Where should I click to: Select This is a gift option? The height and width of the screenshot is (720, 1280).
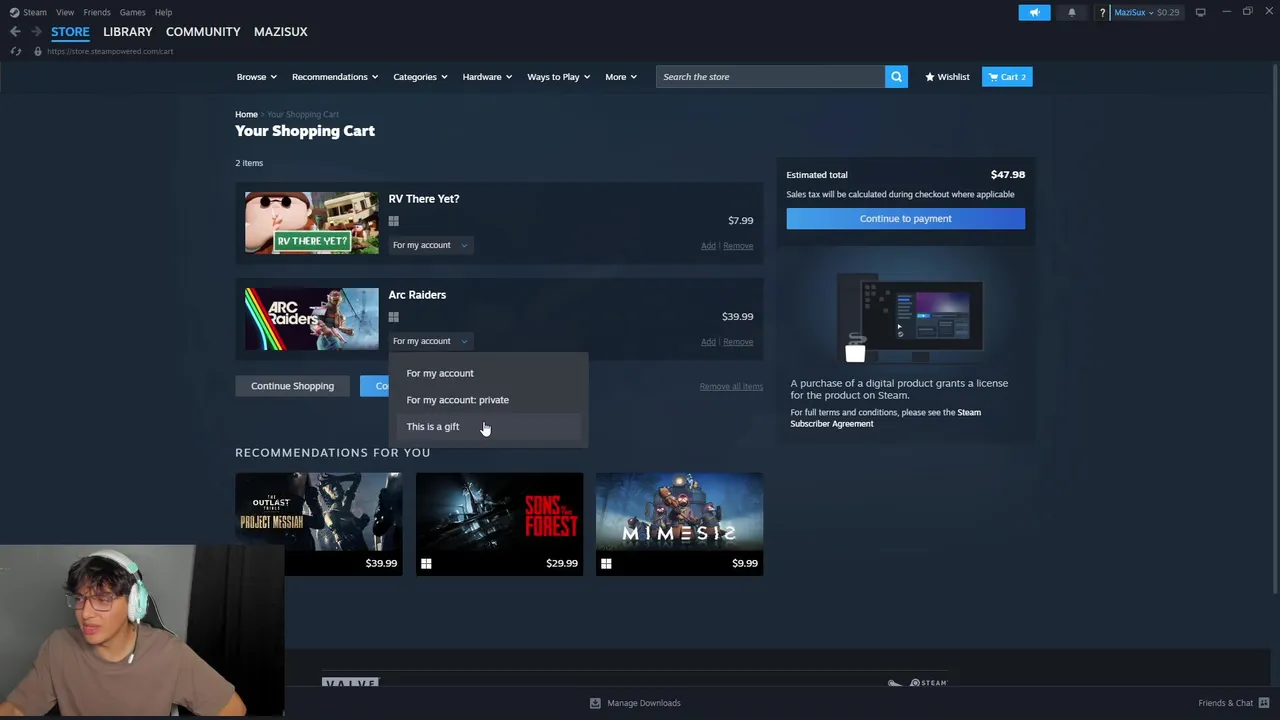(x=488, y=427)
